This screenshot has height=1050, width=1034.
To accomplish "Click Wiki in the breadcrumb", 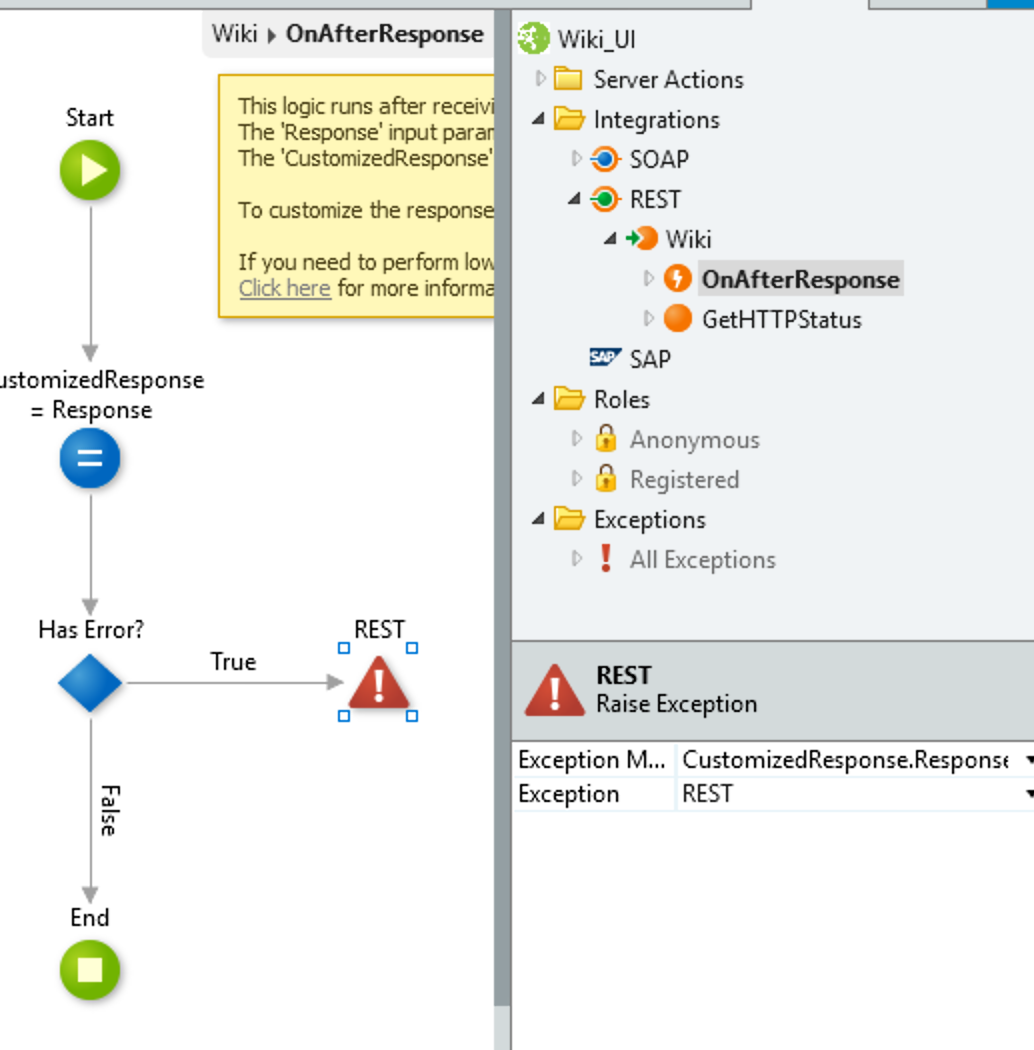I will point(234,33).
